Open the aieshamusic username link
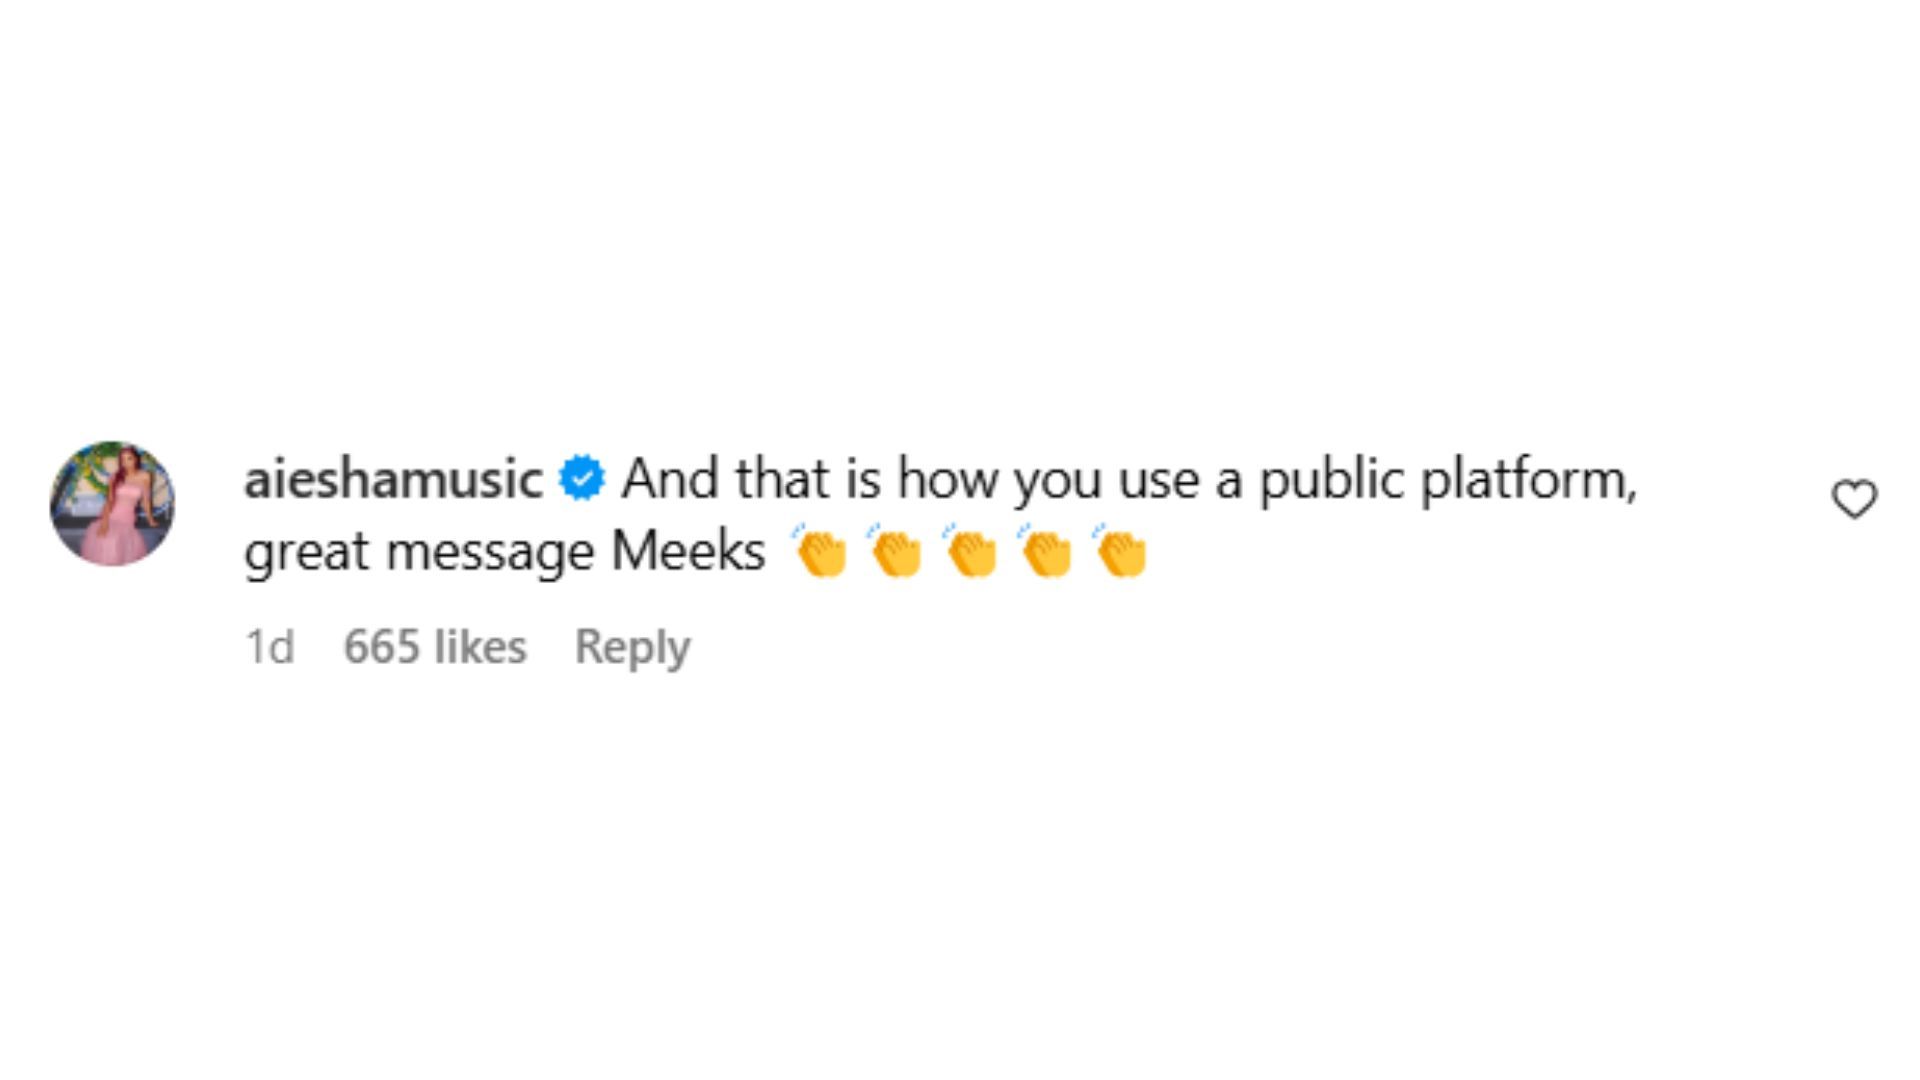This screenshot has height=1080, width=1920. [393, 478]
